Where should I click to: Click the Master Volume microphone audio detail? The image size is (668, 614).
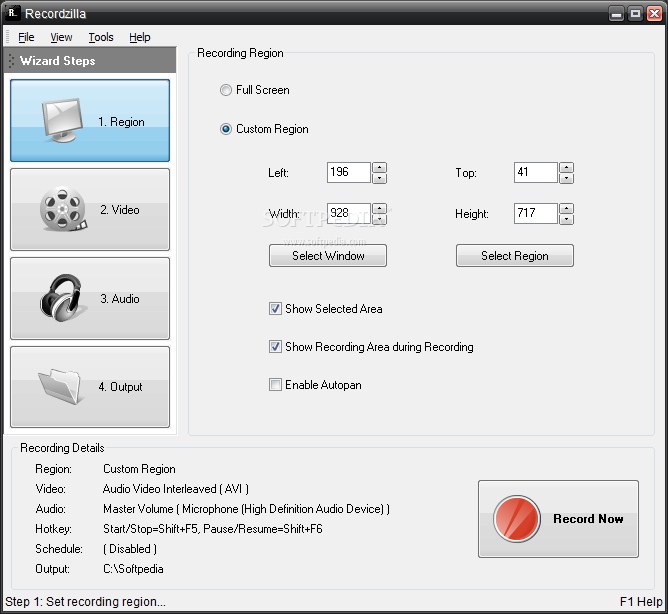246,509
